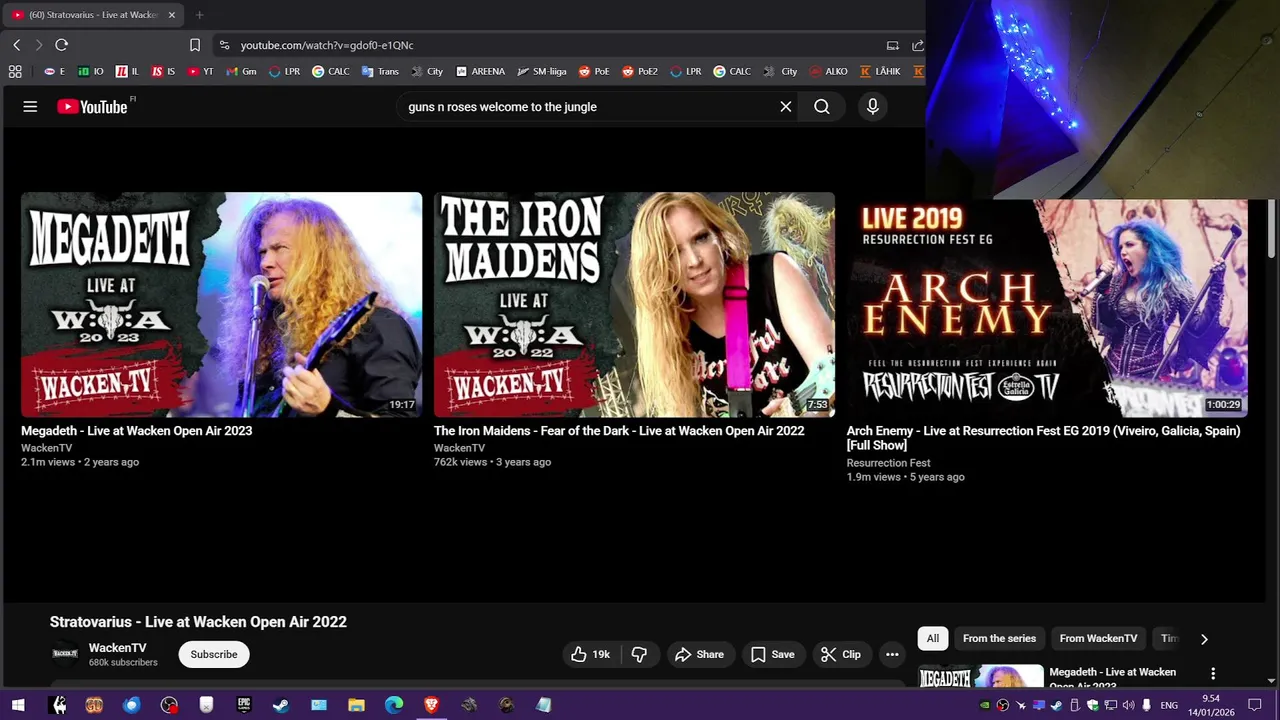Close the Stratovarius browser tab
This screenshot has width=1280, height=720.
click(x=172, y=15)
